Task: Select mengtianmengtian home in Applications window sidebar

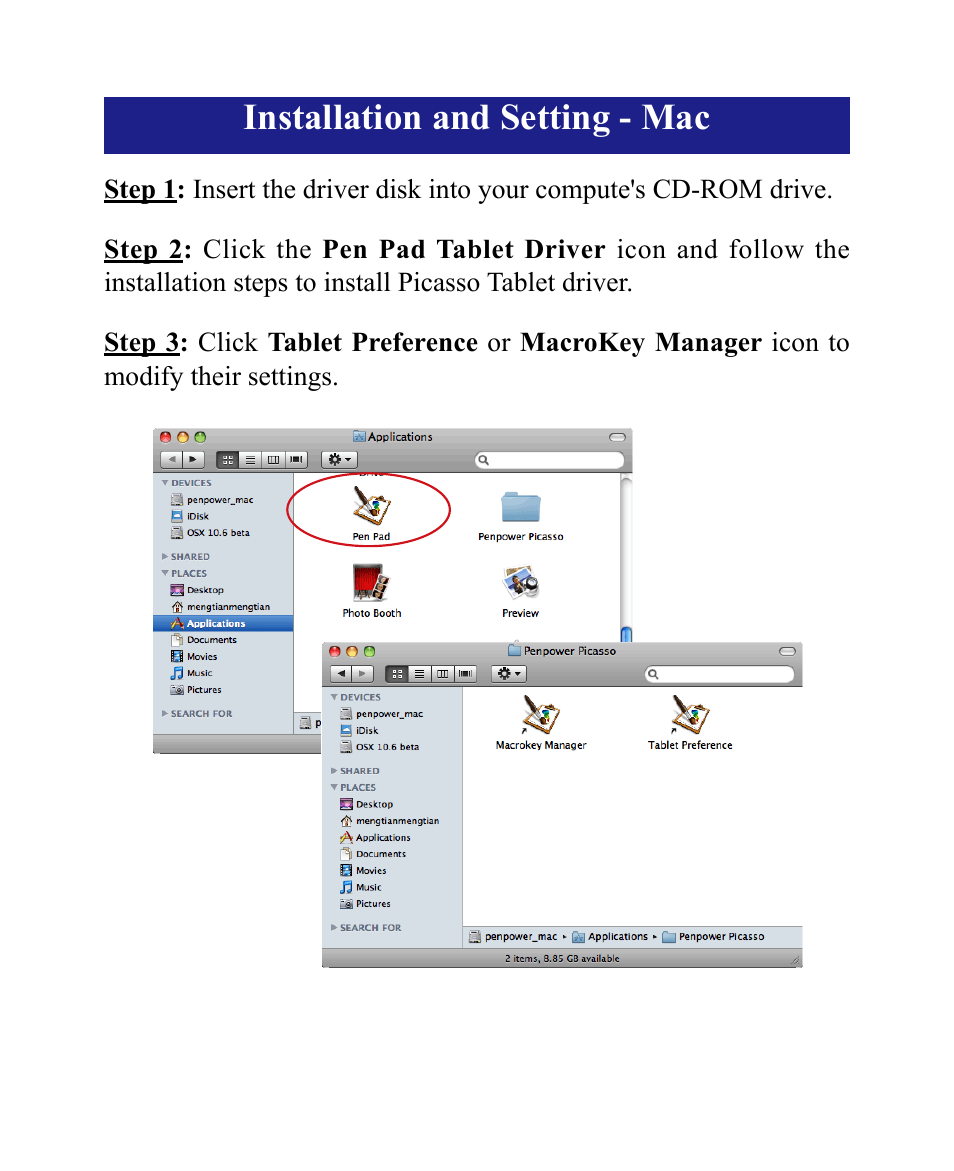Action: (223, 607)
